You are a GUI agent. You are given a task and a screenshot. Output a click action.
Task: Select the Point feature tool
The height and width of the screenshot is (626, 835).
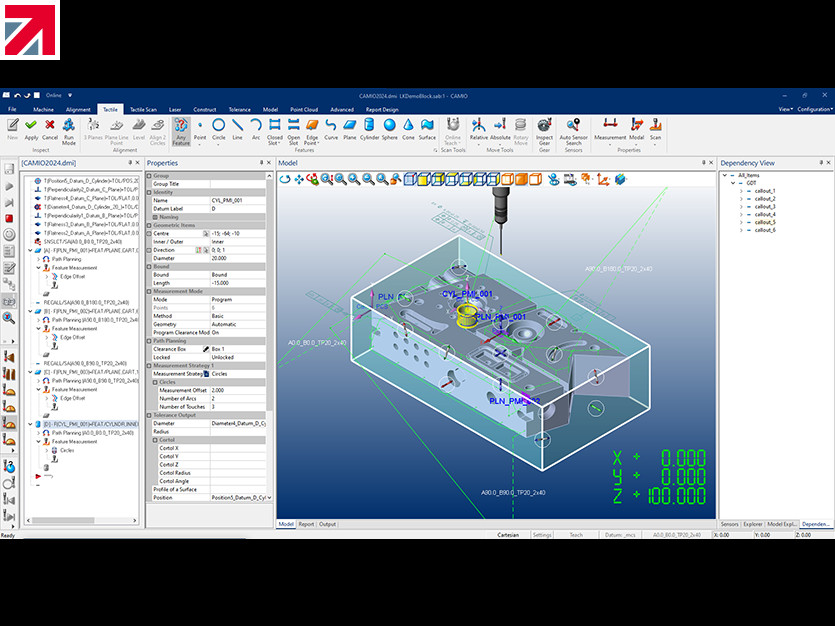[200, 129]
